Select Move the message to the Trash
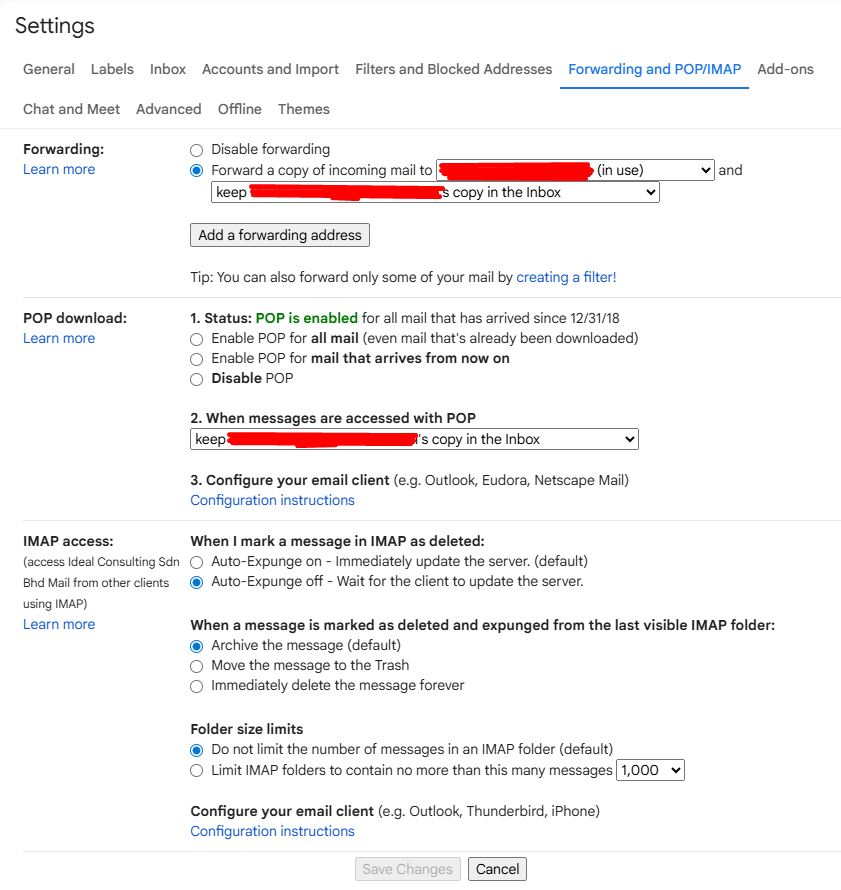The image size is (841, 890). click(x=197, y=666)
